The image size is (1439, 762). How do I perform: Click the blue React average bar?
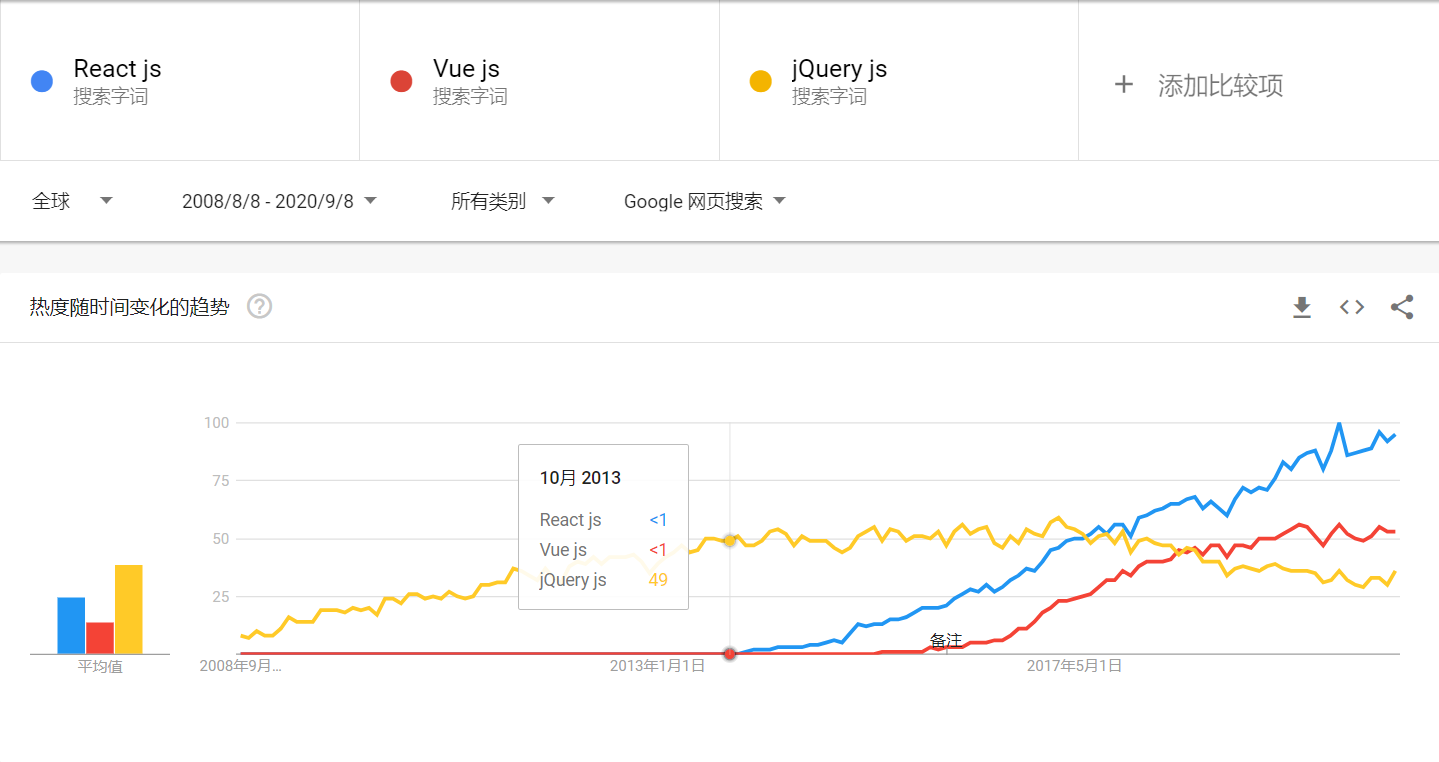pos(71,625)
